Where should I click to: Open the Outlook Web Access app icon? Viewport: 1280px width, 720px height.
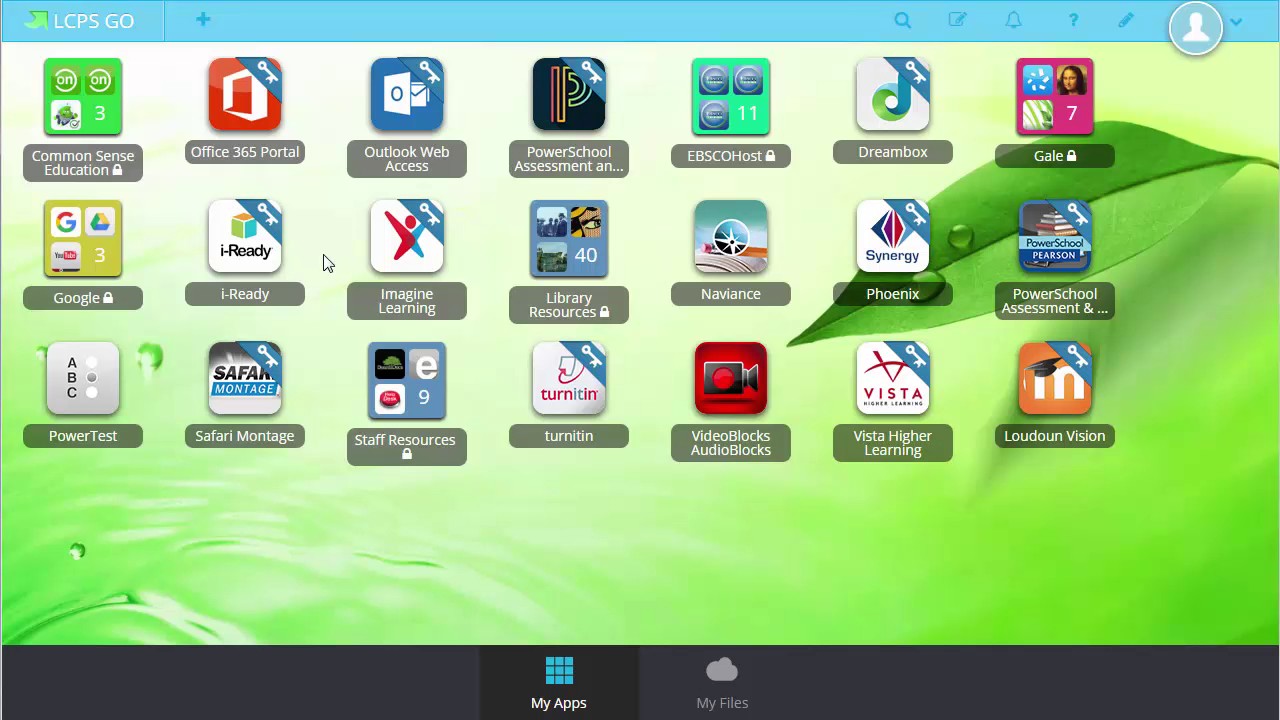click(x=407, y=95)
